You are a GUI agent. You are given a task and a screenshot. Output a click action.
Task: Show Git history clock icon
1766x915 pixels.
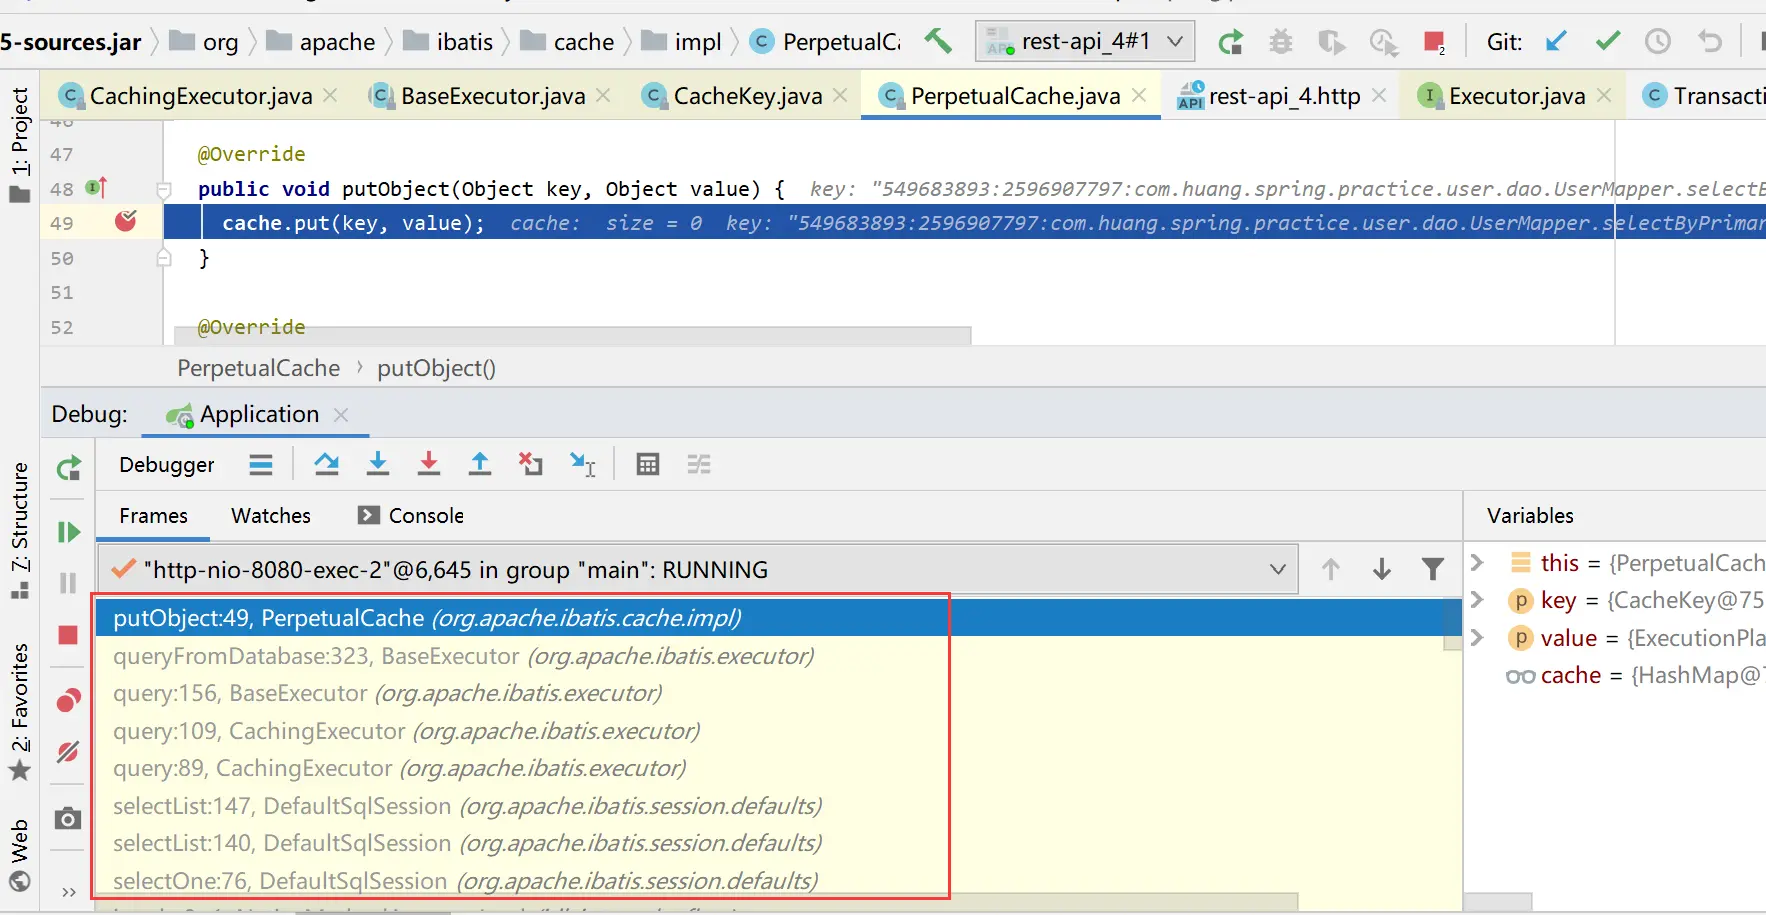click(1658, 42)
